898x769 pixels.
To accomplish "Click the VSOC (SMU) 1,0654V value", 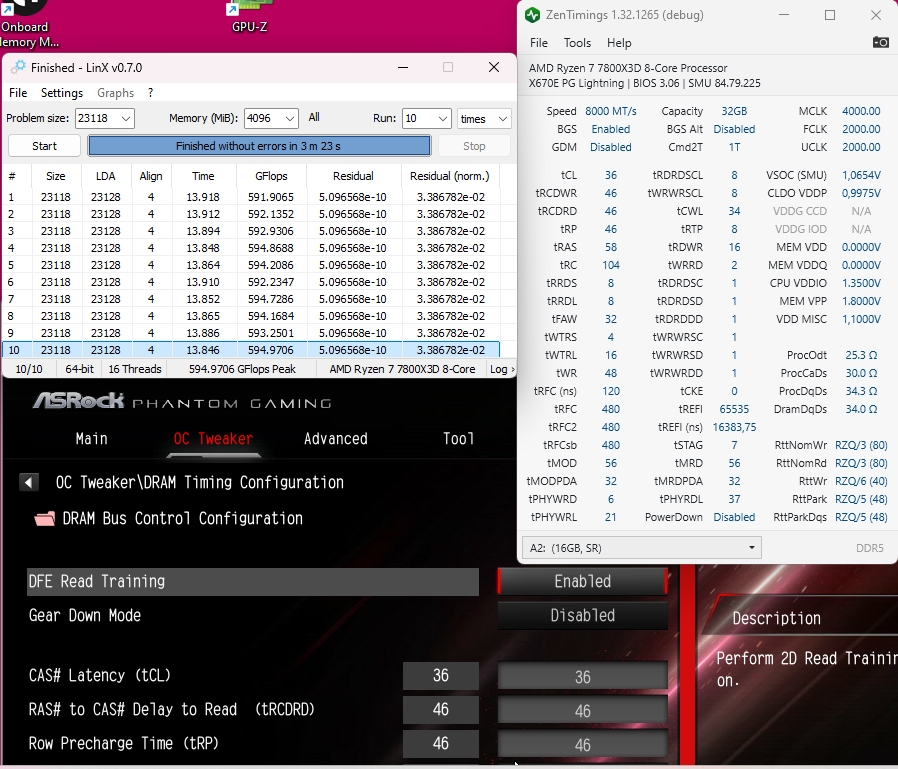I will pyautogui.click(x=861, y=175).
